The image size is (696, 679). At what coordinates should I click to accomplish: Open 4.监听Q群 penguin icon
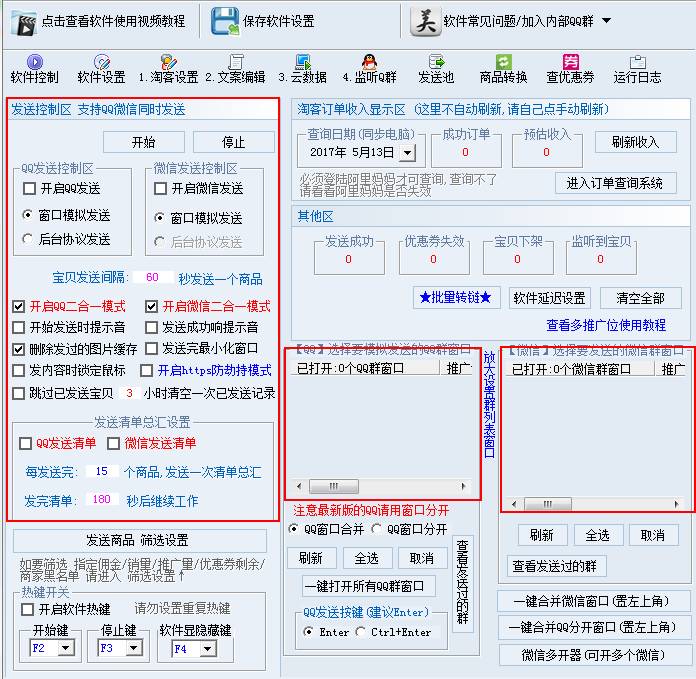(369, 62)
